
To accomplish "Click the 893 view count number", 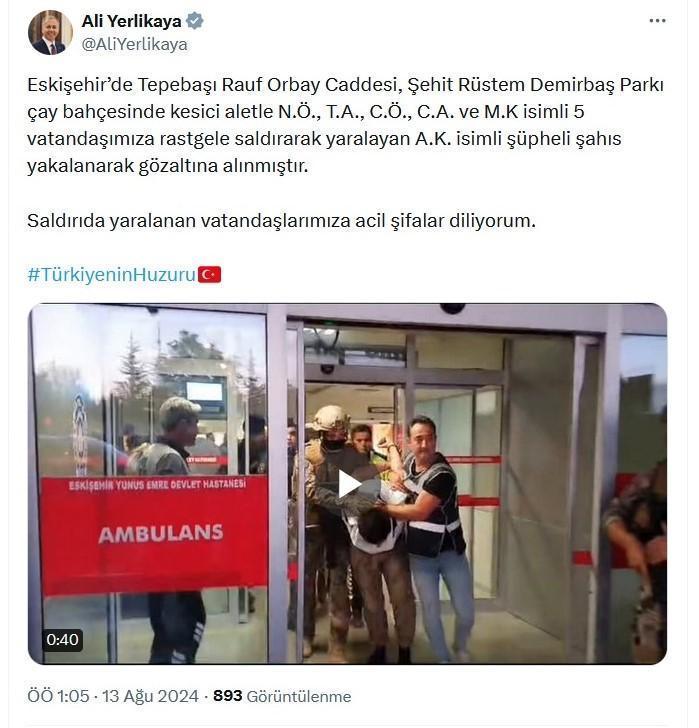I will 227,696.
